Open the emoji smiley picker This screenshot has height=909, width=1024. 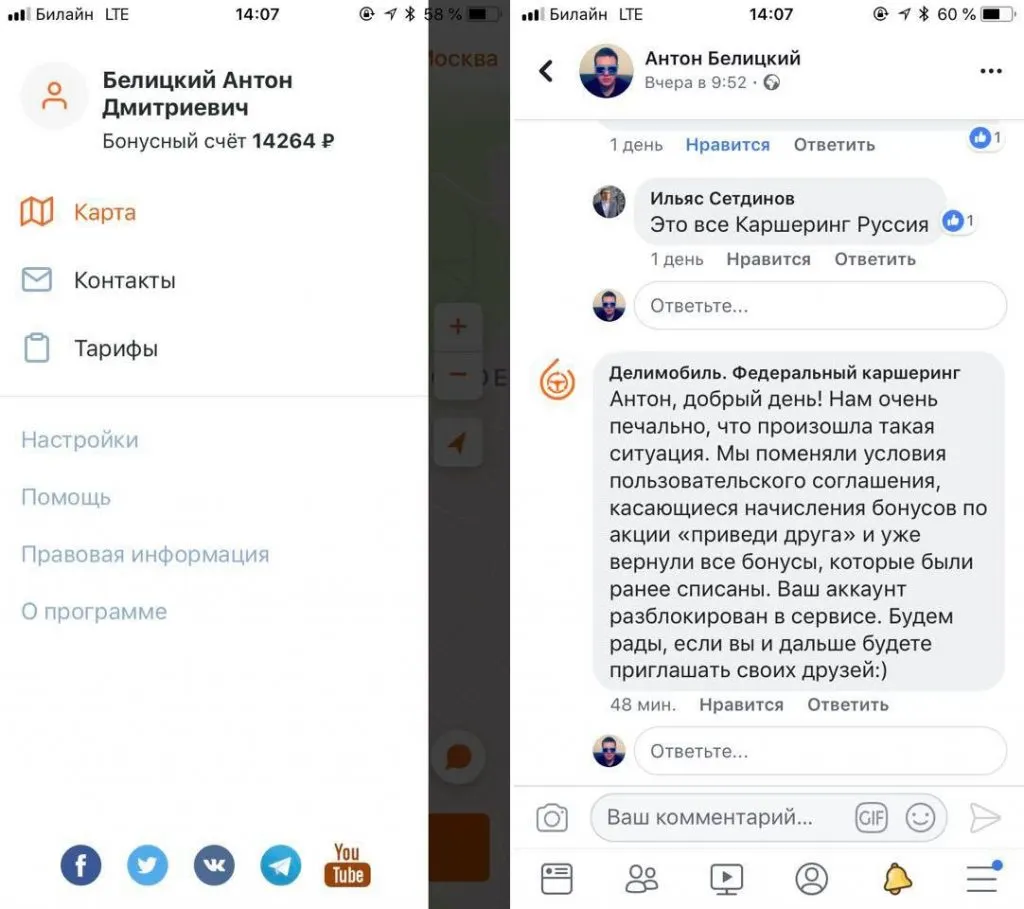coord(920,818)
